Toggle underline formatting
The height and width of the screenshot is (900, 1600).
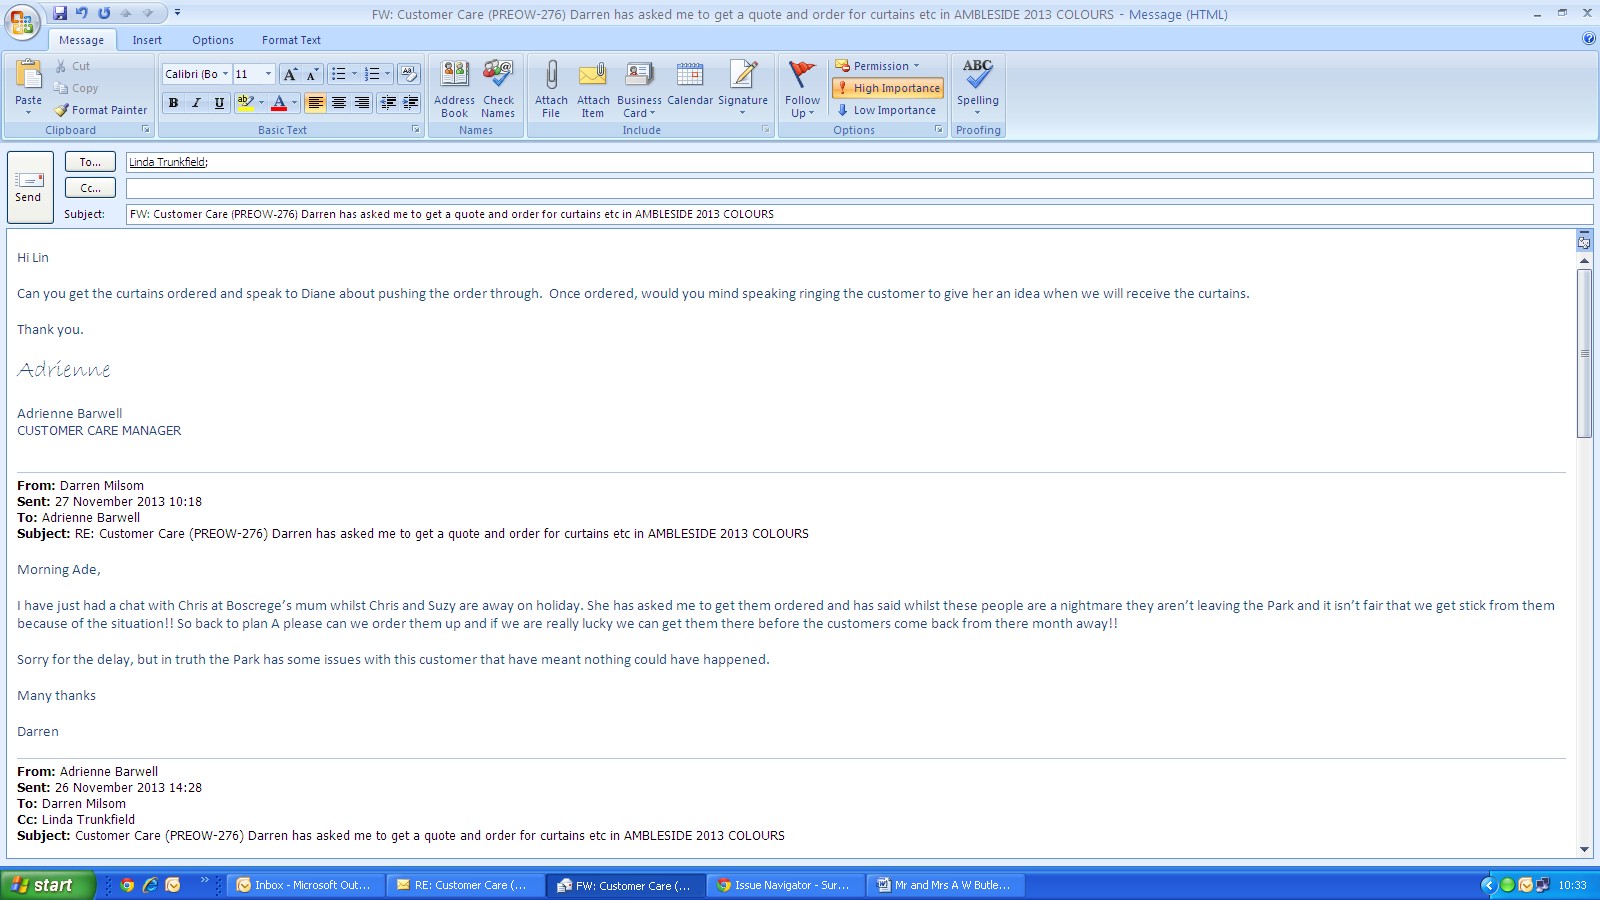[x=219, y=103]
